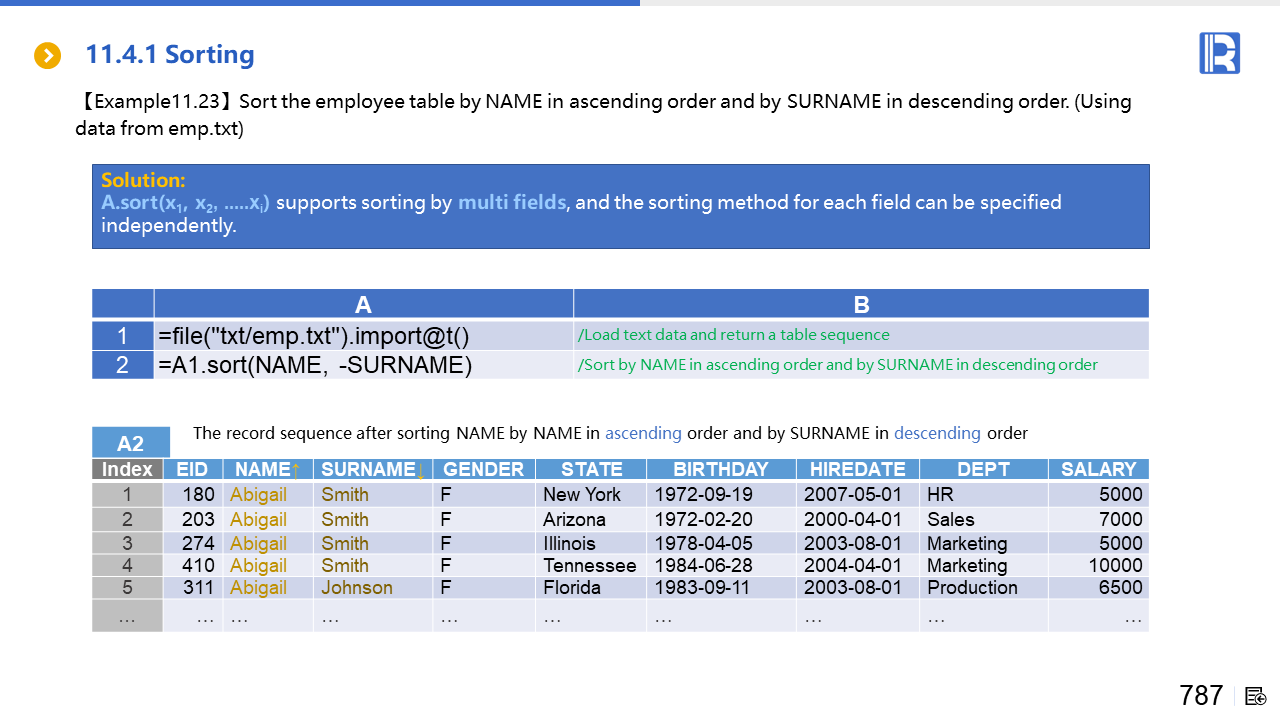Click the orange chevron icon beside Sorting heading
This screenshot has width=1280, height=720.
pos(47,56)
